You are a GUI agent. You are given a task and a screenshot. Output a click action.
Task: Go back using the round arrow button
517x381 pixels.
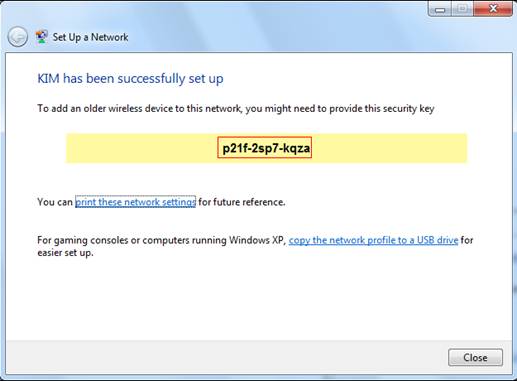click(x=18, y=37)
